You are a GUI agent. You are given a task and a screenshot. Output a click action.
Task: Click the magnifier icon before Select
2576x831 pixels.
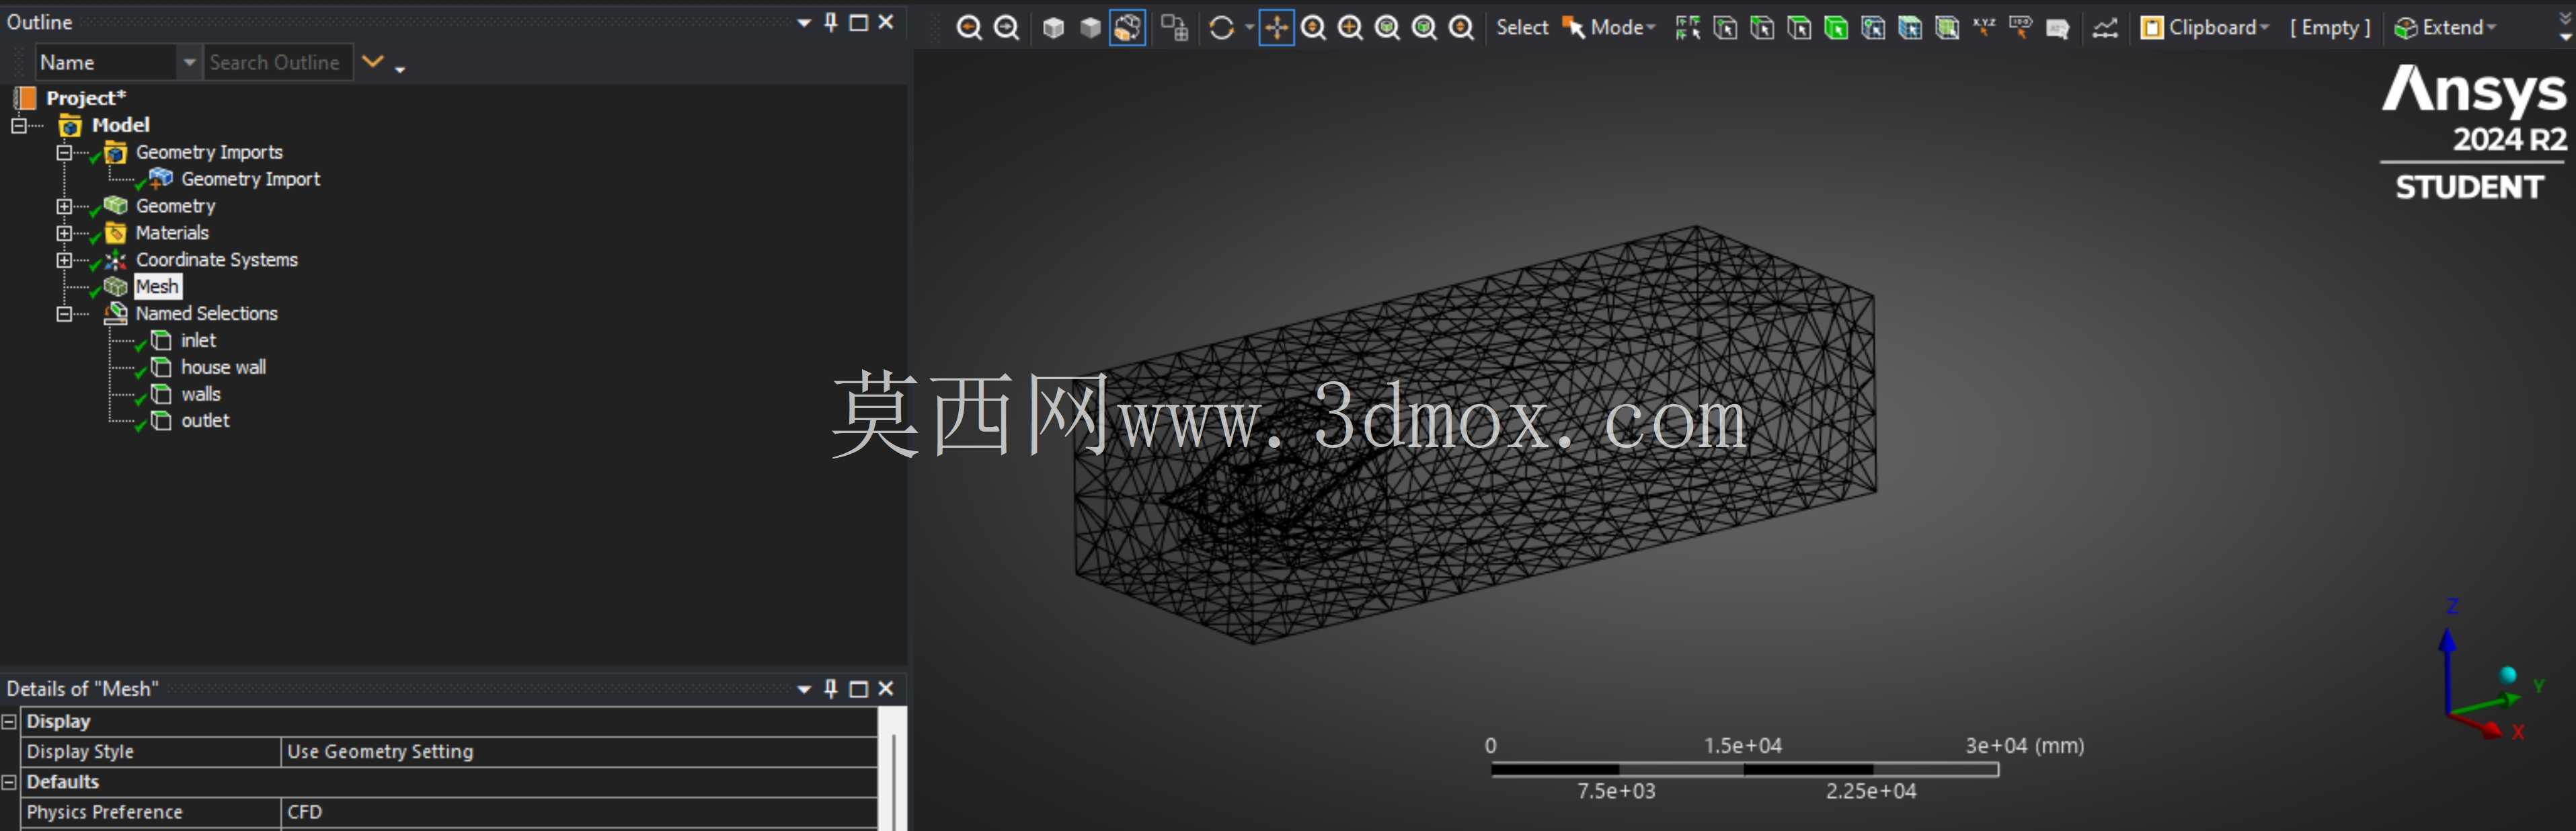[1461, 28]
